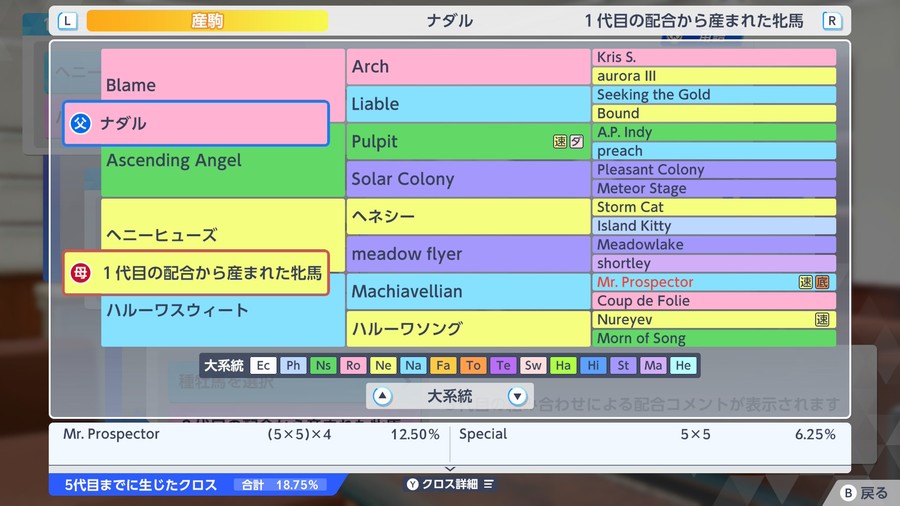This screenshot has height=506, width=900.
Task: Click the B button back icon
Action: (848, 493)
